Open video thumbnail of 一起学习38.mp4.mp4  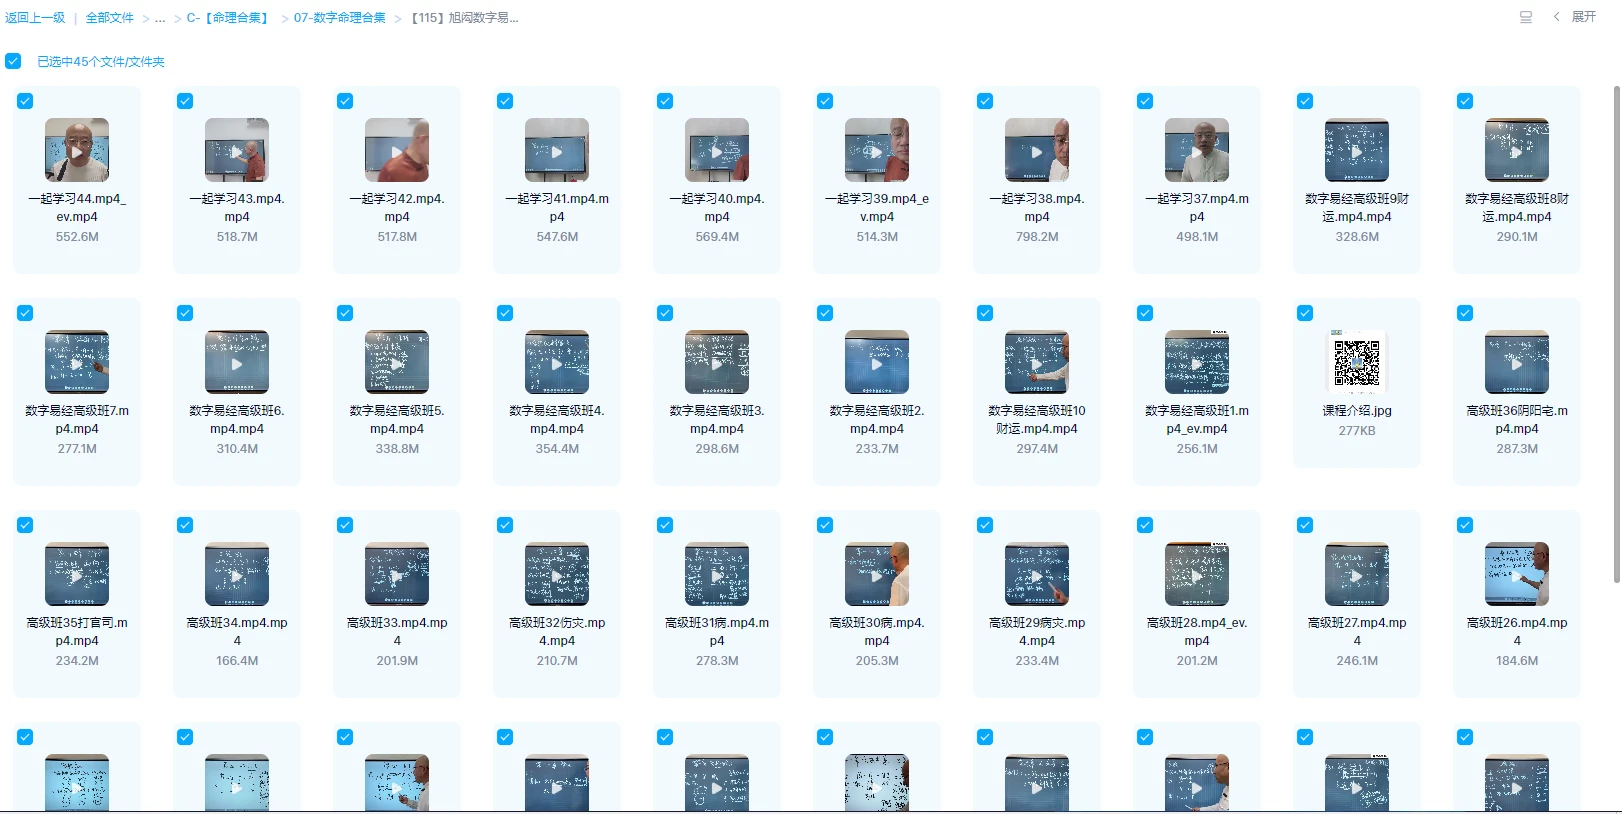(1037, 150)
